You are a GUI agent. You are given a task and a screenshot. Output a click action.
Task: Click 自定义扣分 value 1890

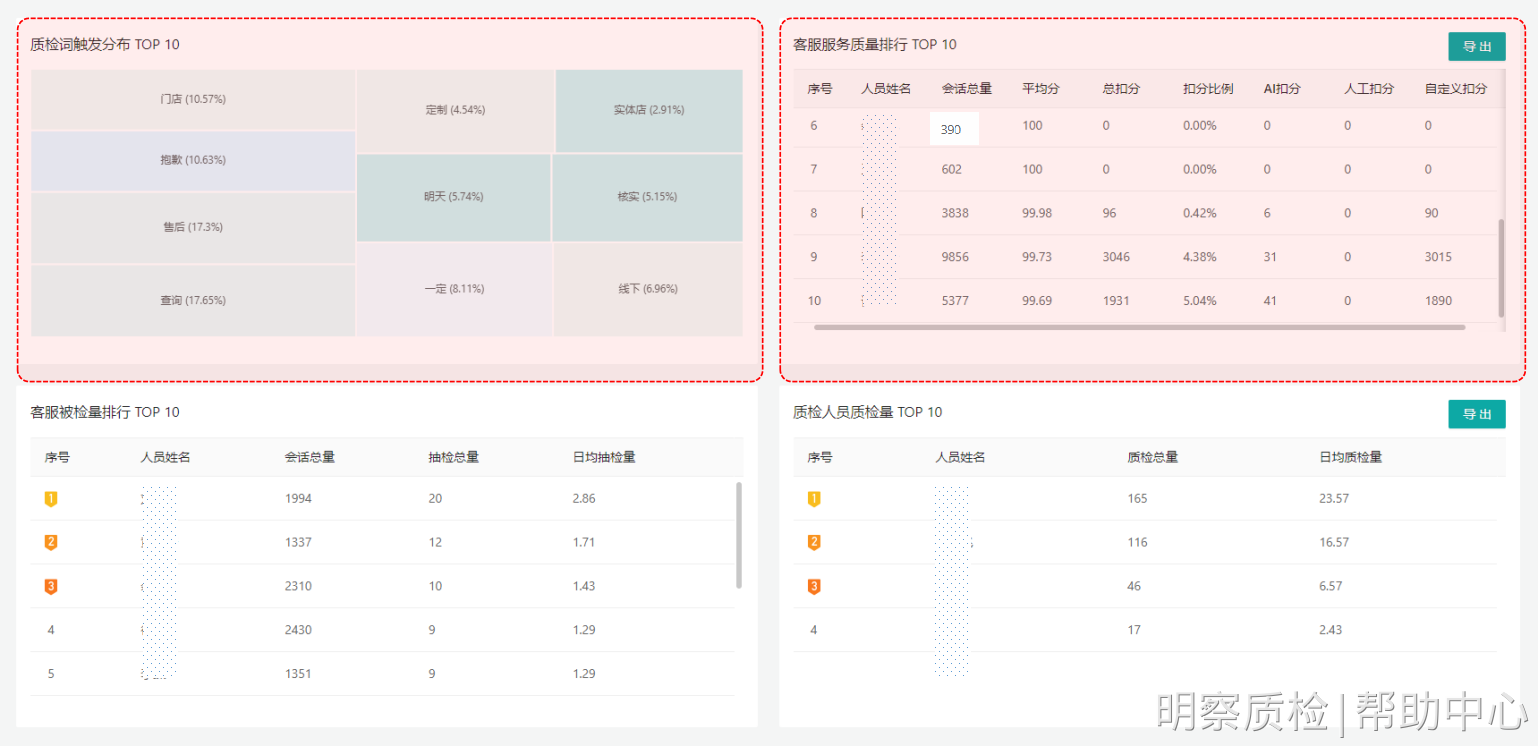[1438, 301]
